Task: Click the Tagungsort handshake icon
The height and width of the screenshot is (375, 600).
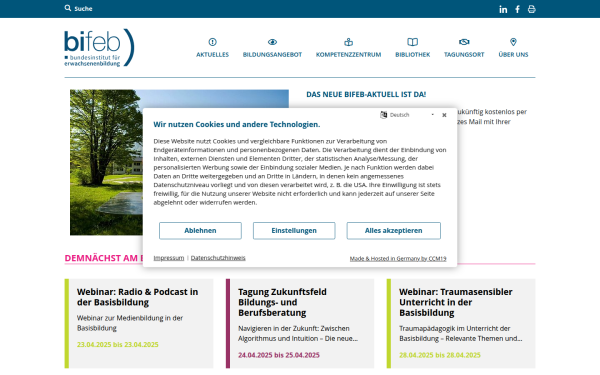Action: coord(464,42)
